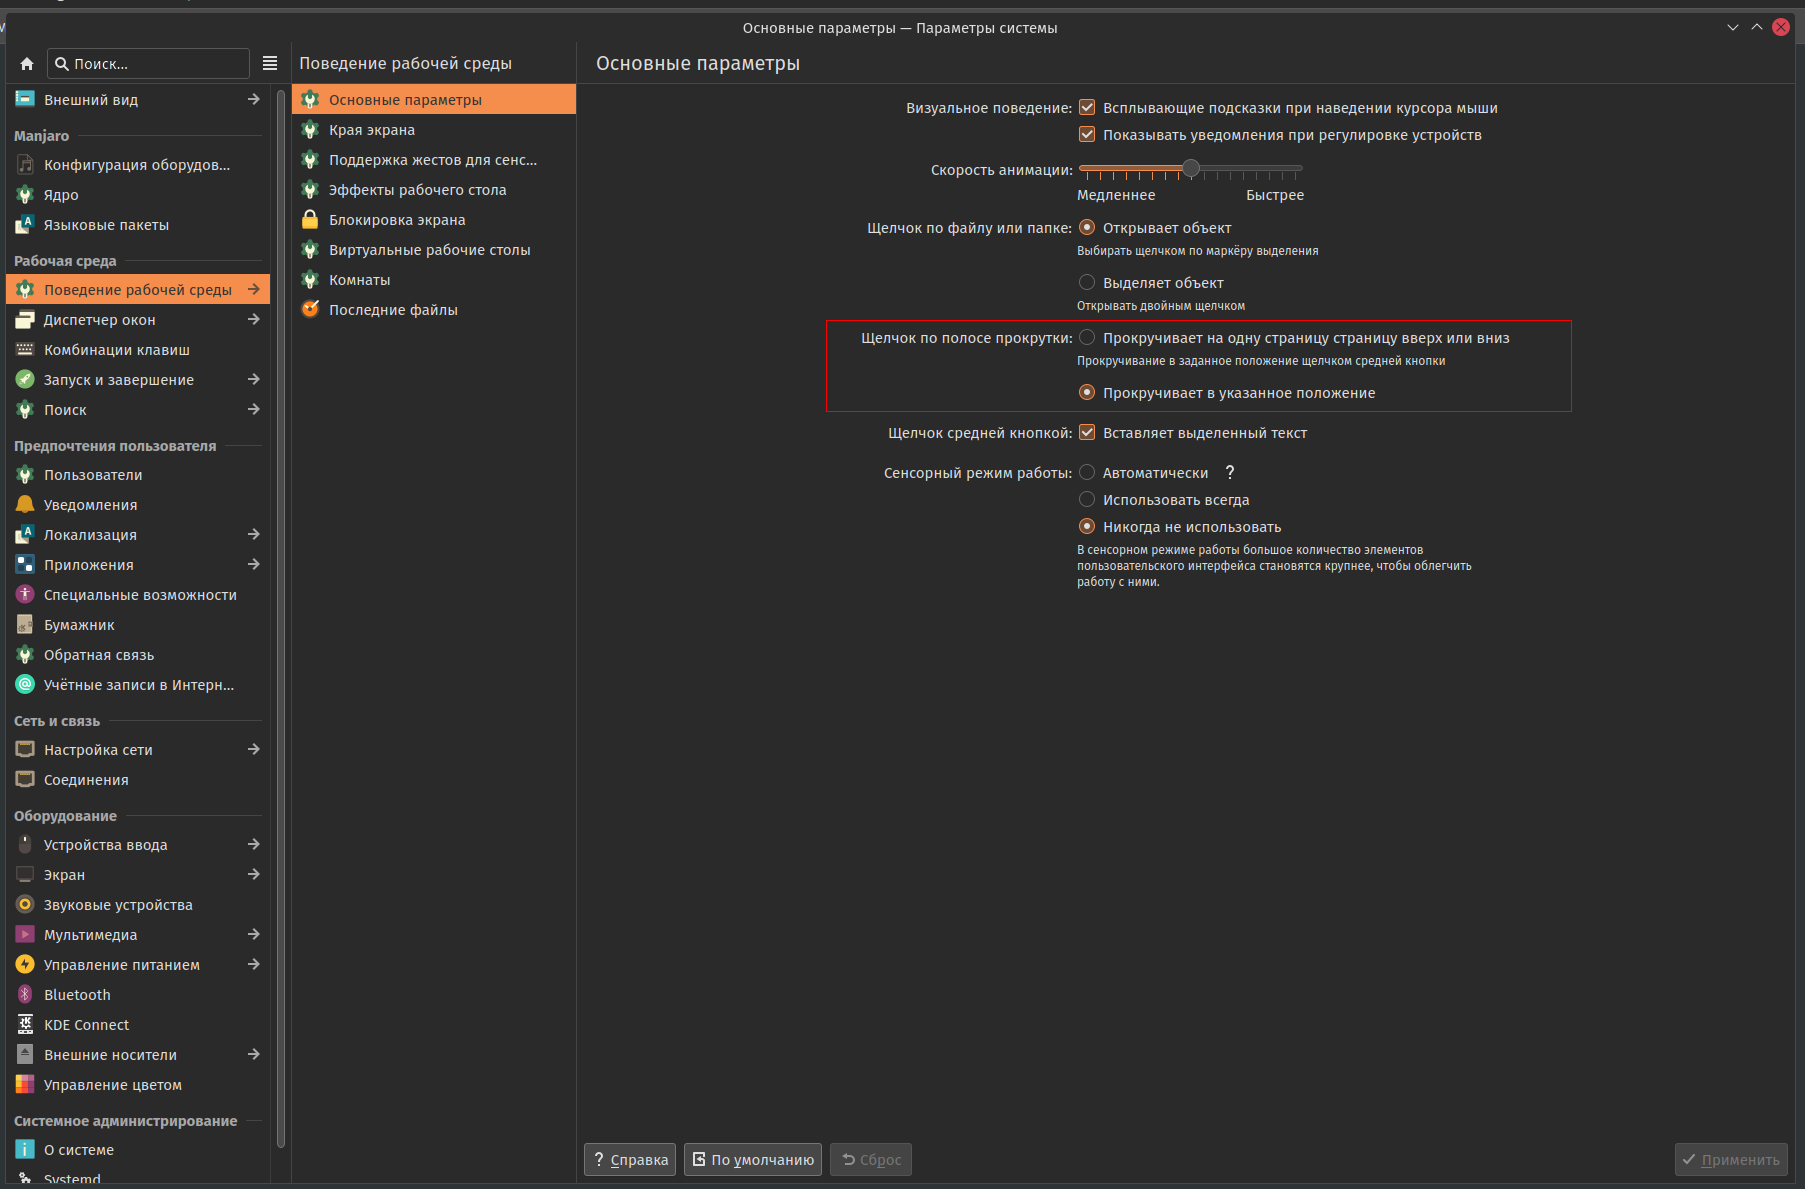This screenshot has width=1805, height=1189.
Task: Expand Внешний вид arrow
Action: [253, 100]
